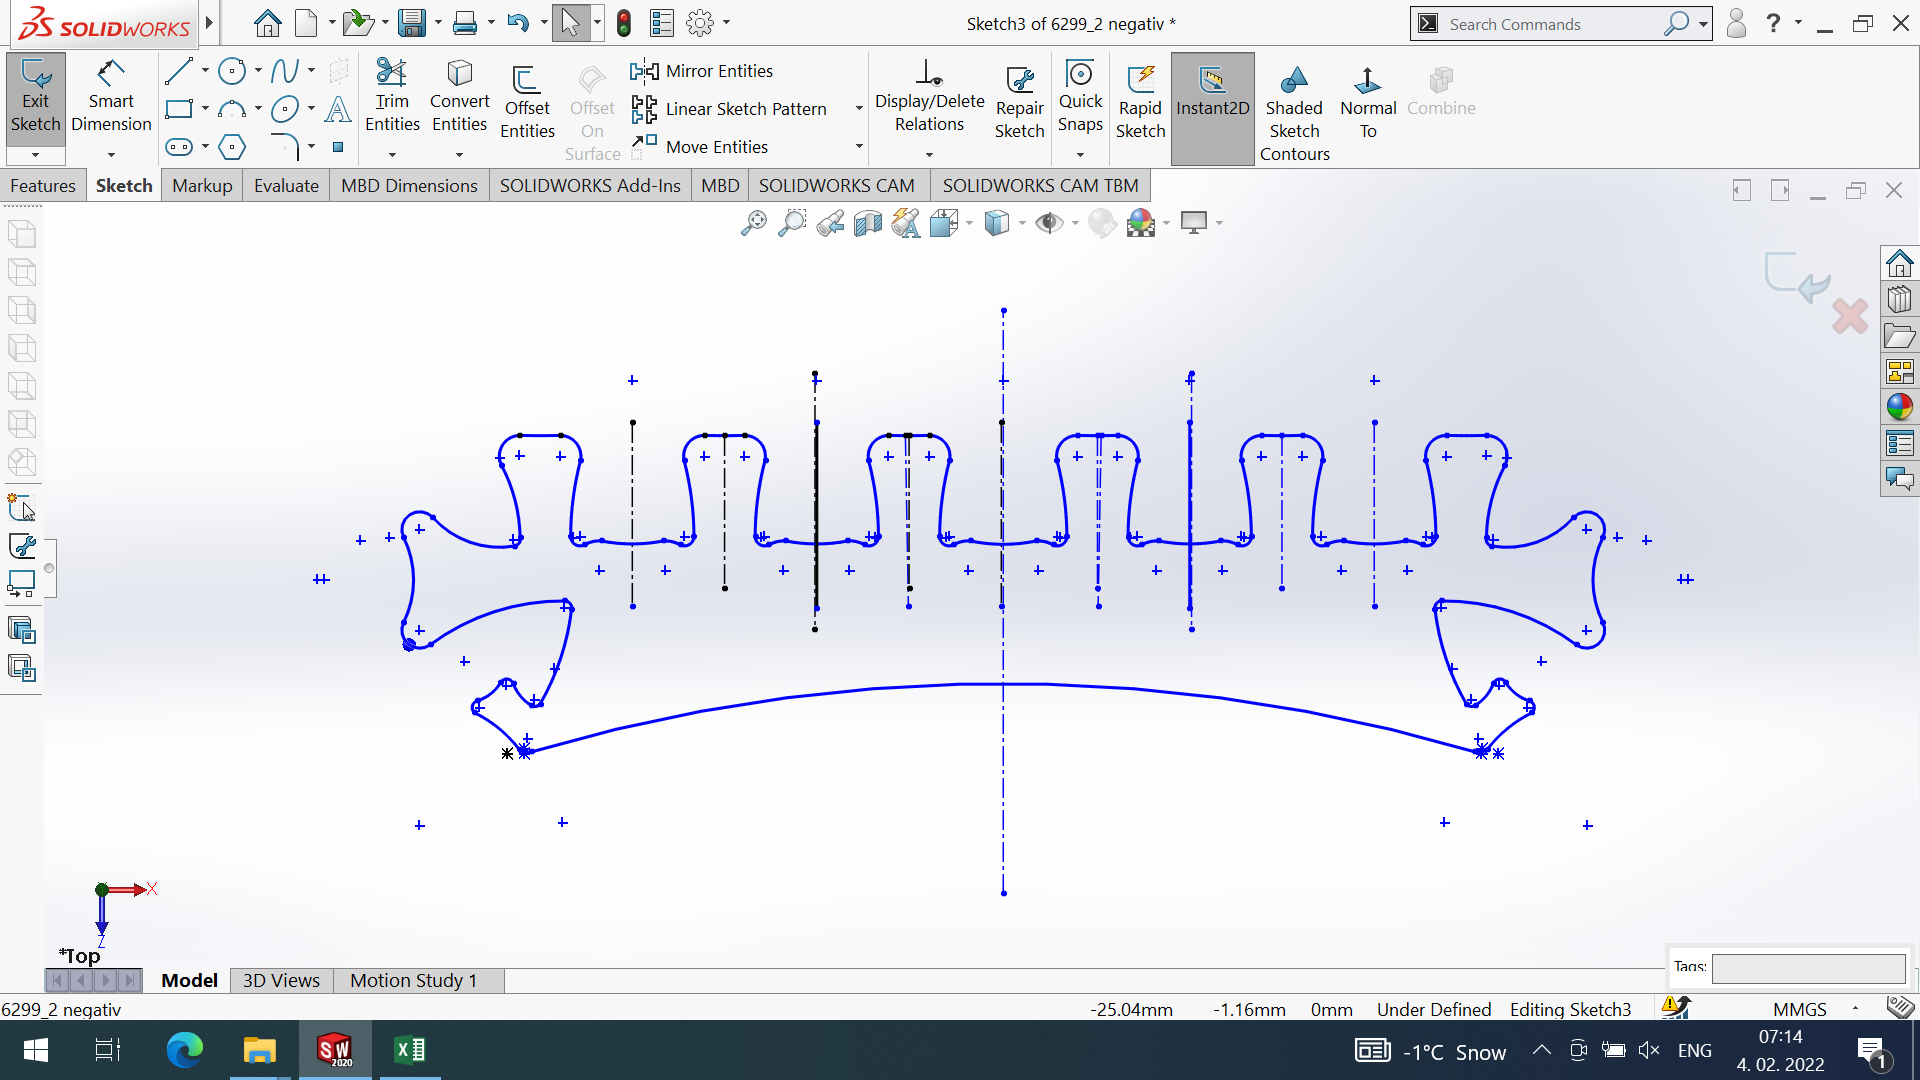Open Smart Dimension dropdown arrow
1920x1080 pixels.
(x=111, y=155)
